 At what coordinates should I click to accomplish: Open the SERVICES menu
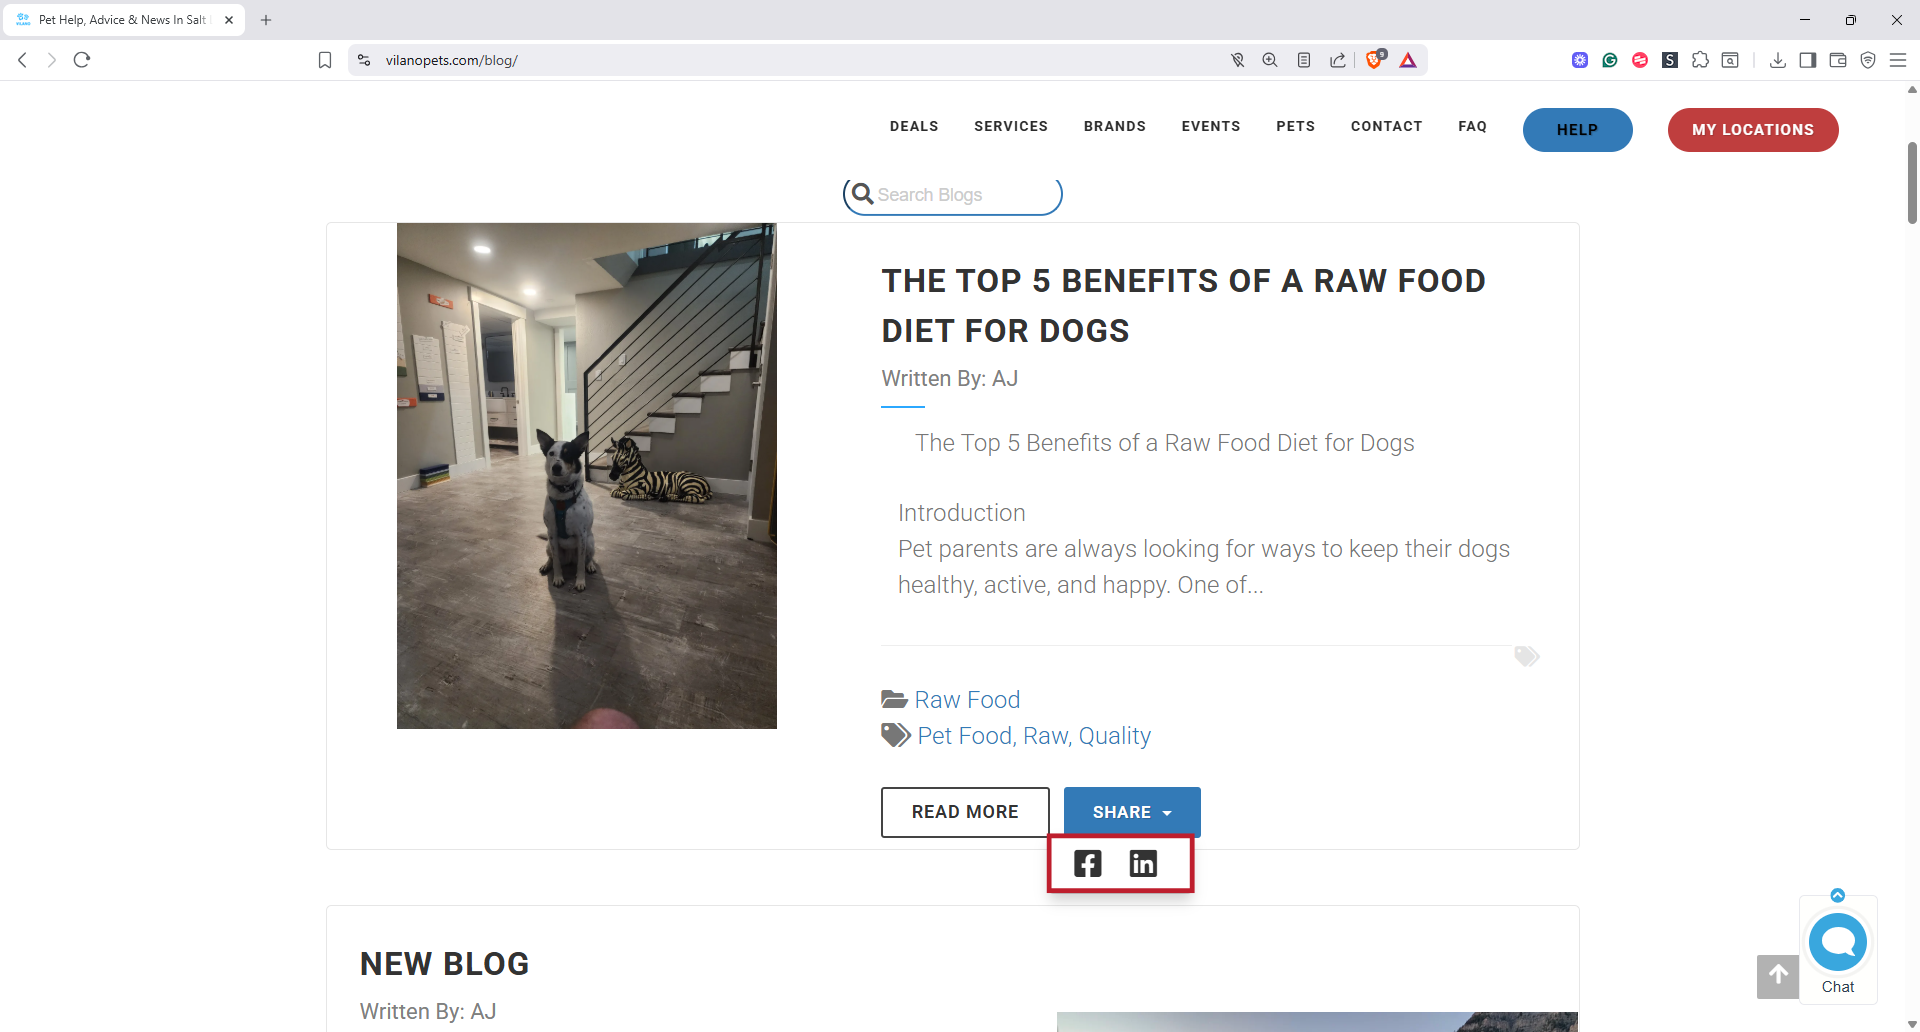click(x=1011, y=126)
